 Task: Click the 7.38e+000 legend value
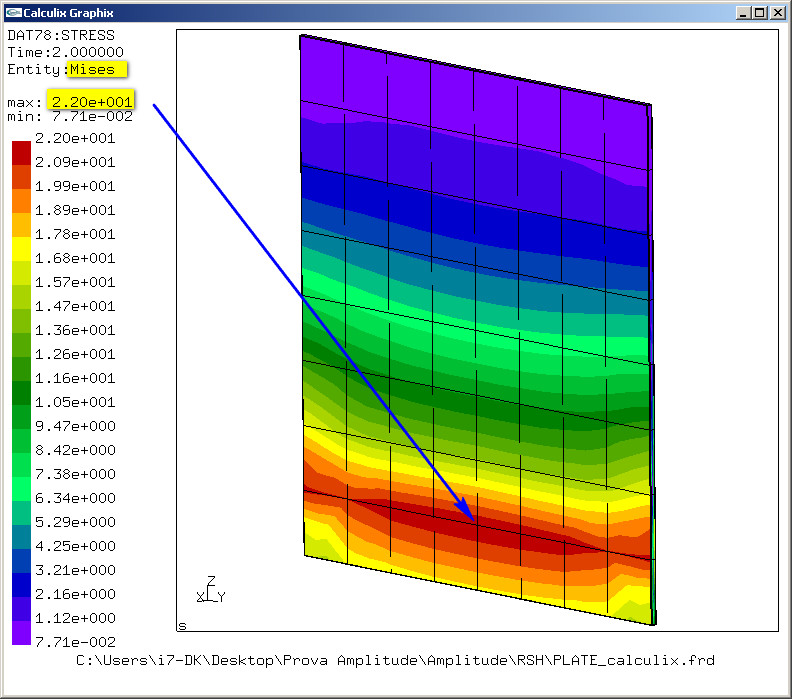click(75, 474)
